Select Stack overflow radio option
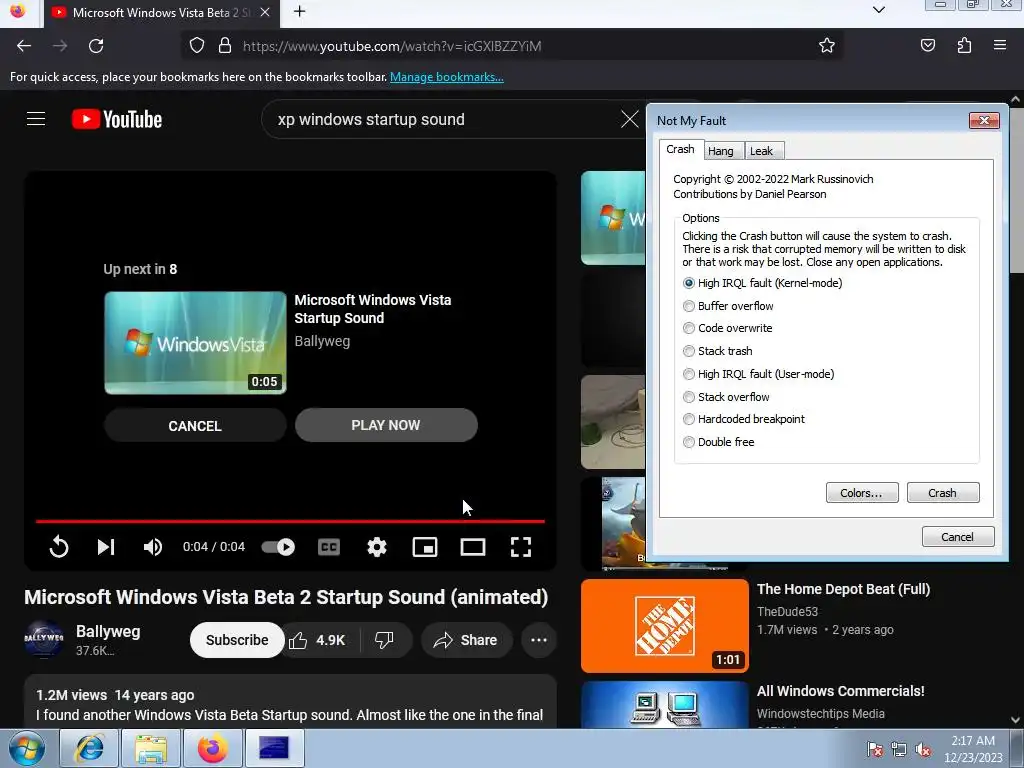The height and width of the screenshot is (768, 1024). [x=688, y=396]
